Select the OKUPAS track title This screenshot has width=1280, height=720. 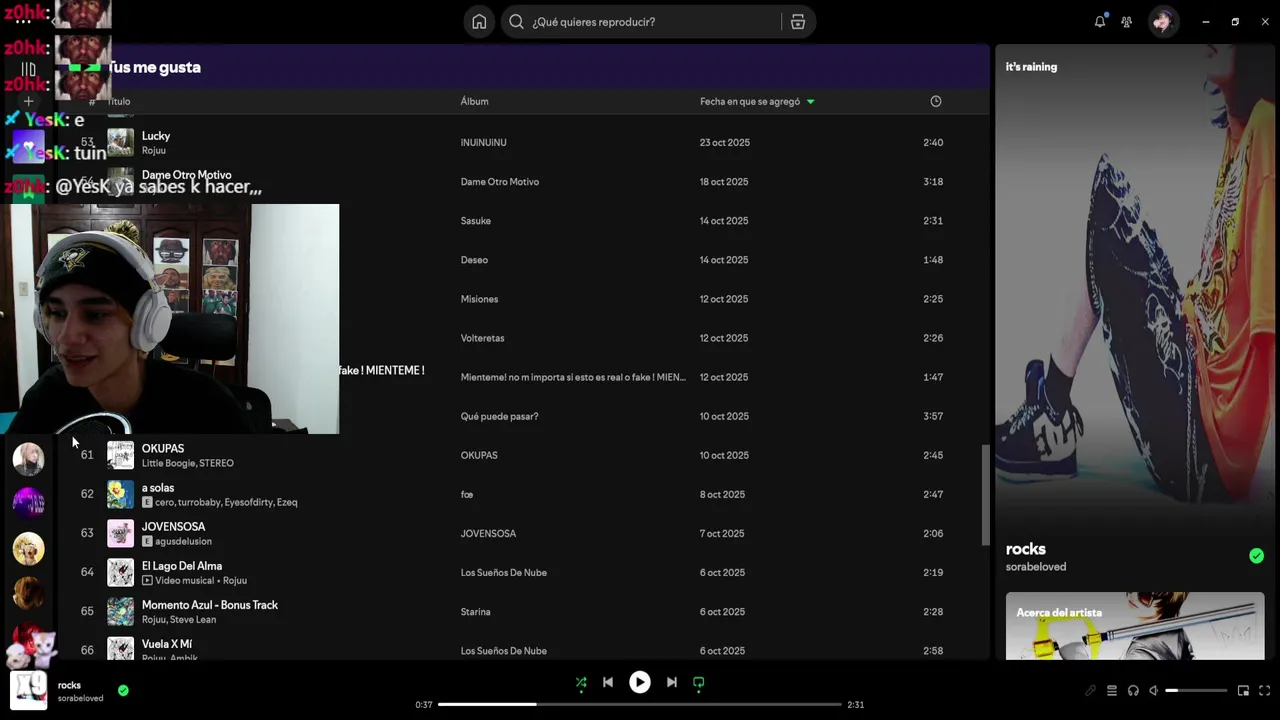(x=163, y=449)
